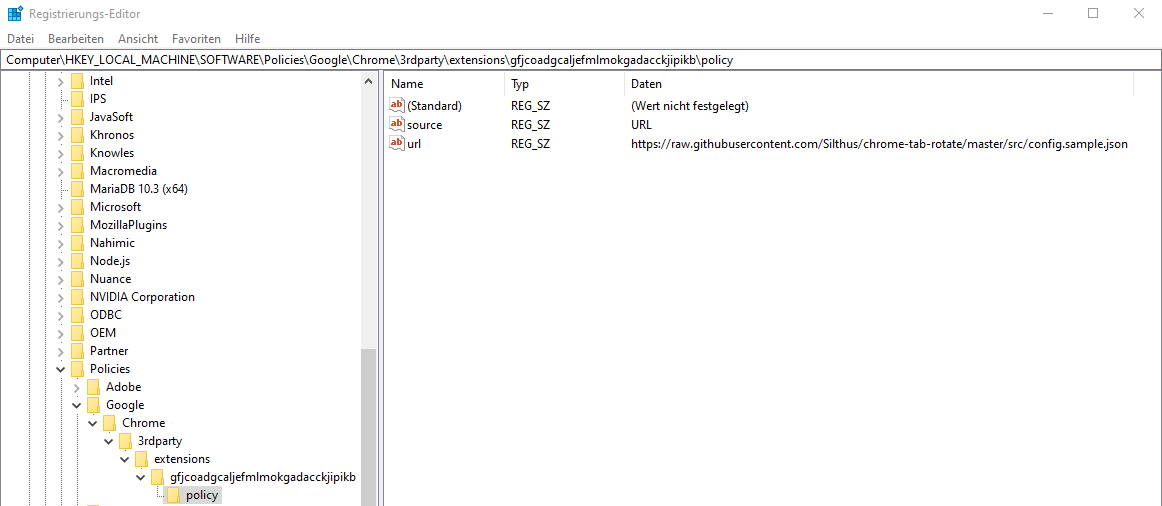Image resolution: width=1162 pixels, height=506 pixels.
Task: Select the Node.js folder icon
Action: [x=77, y=261]
